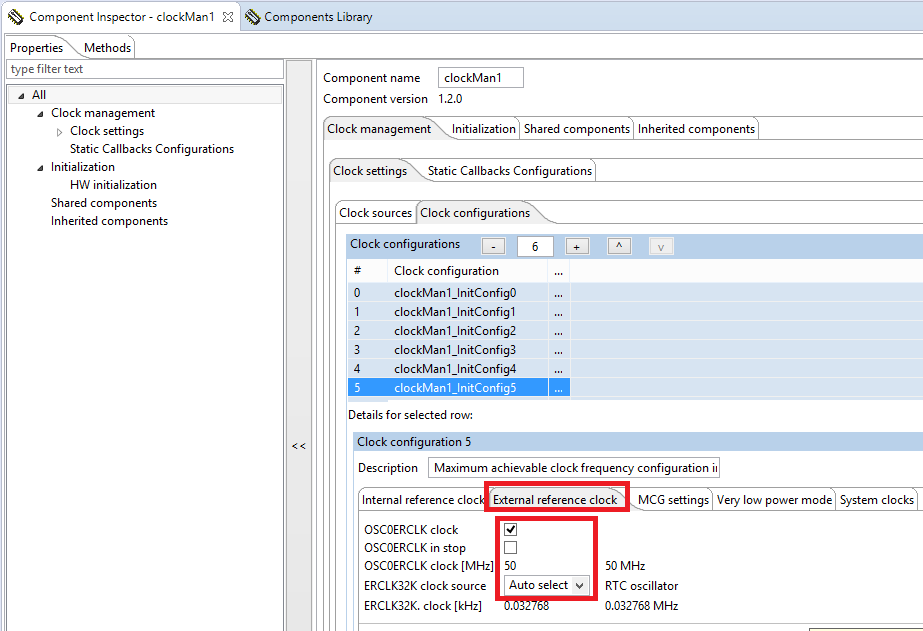The image size is (923, 631).
Task: Open the Methods tab
Action: [x=107, y=48]
